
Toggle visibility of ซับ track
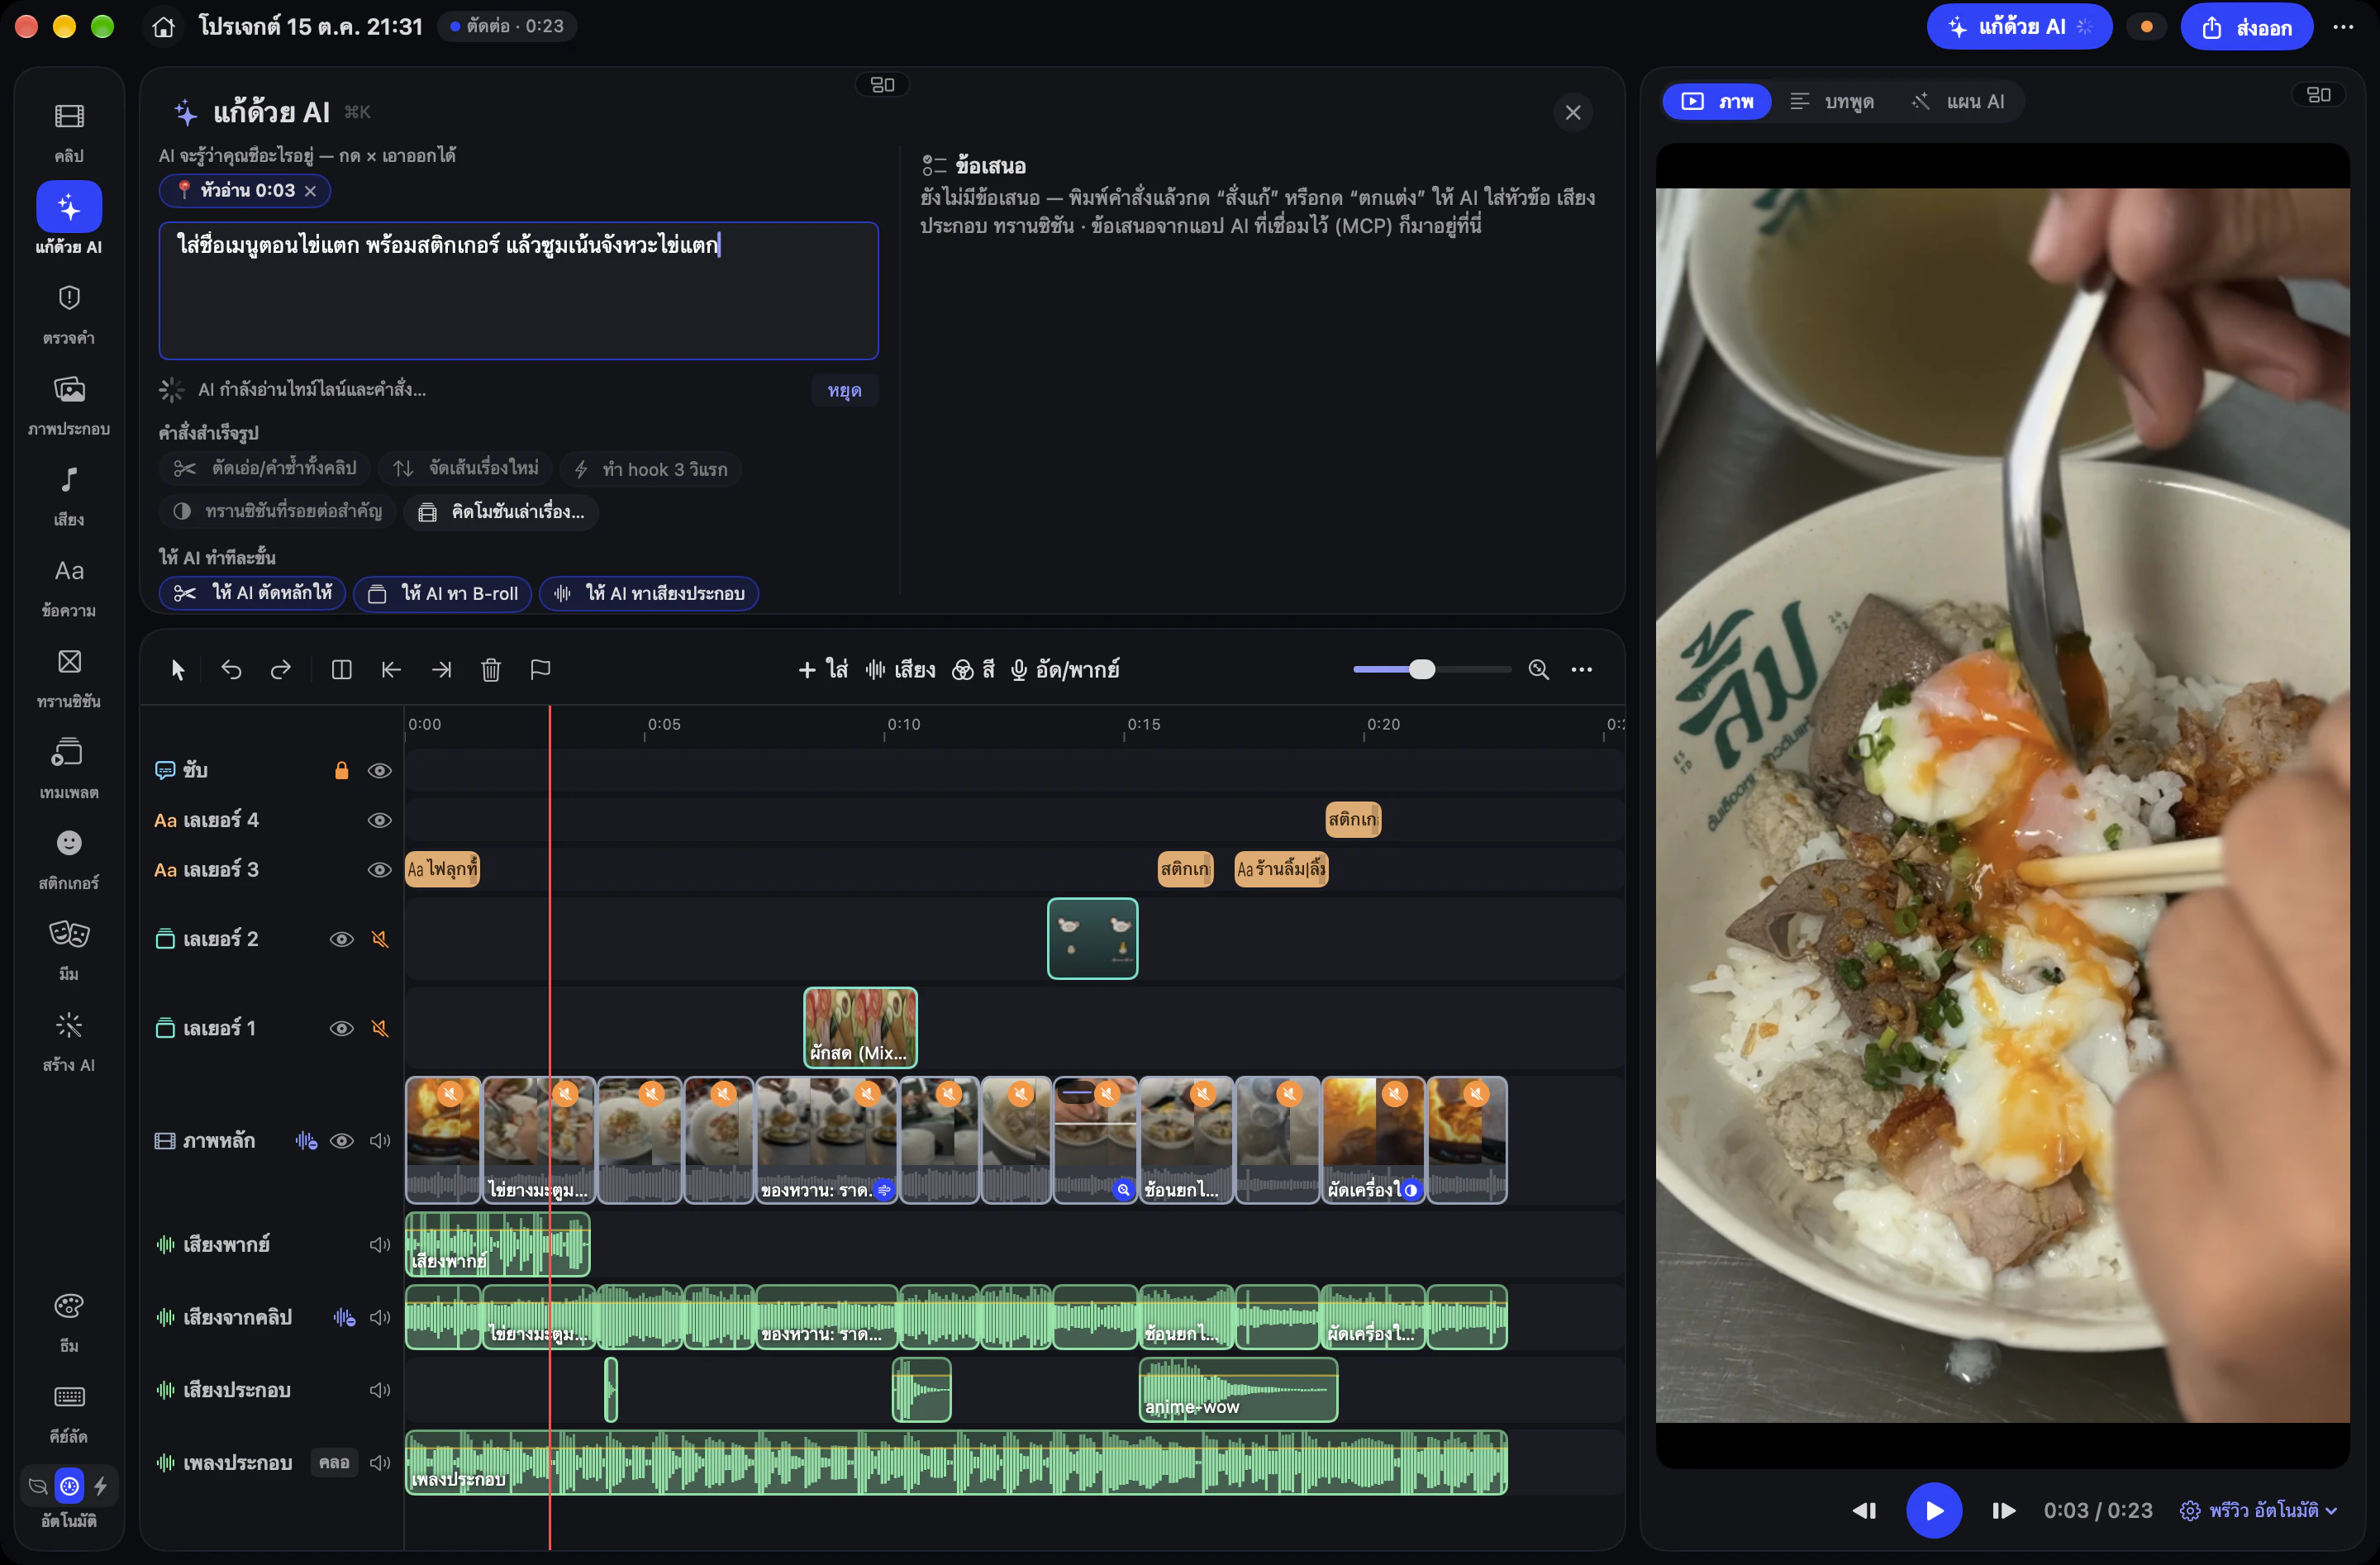coord(379,770)
